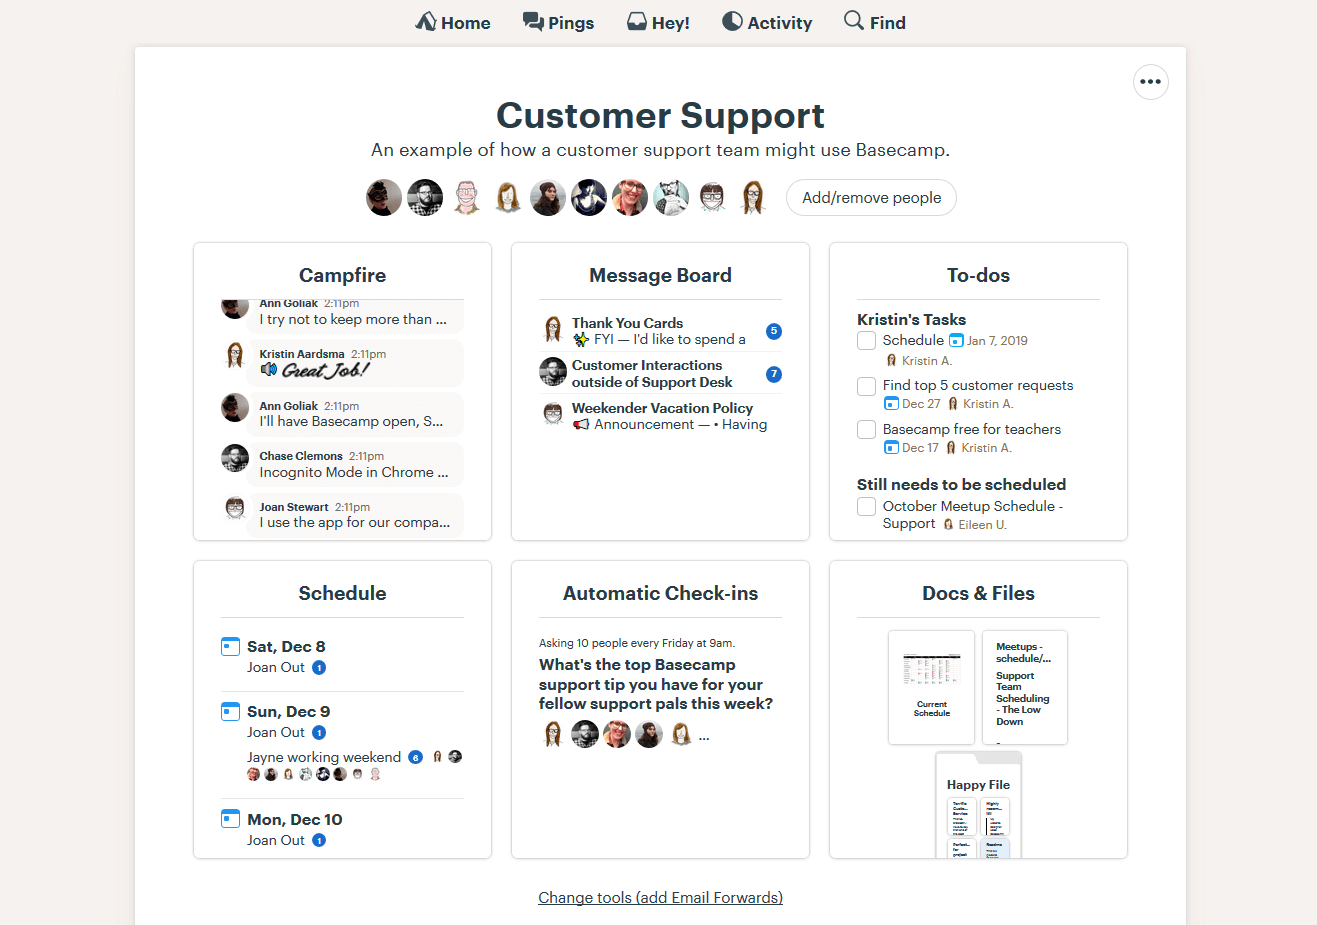Image resolution: width=1317 pixels, height=925 pixels.
Task: Check the Schedule to-do checkbox
Action: tap(867, 341)
